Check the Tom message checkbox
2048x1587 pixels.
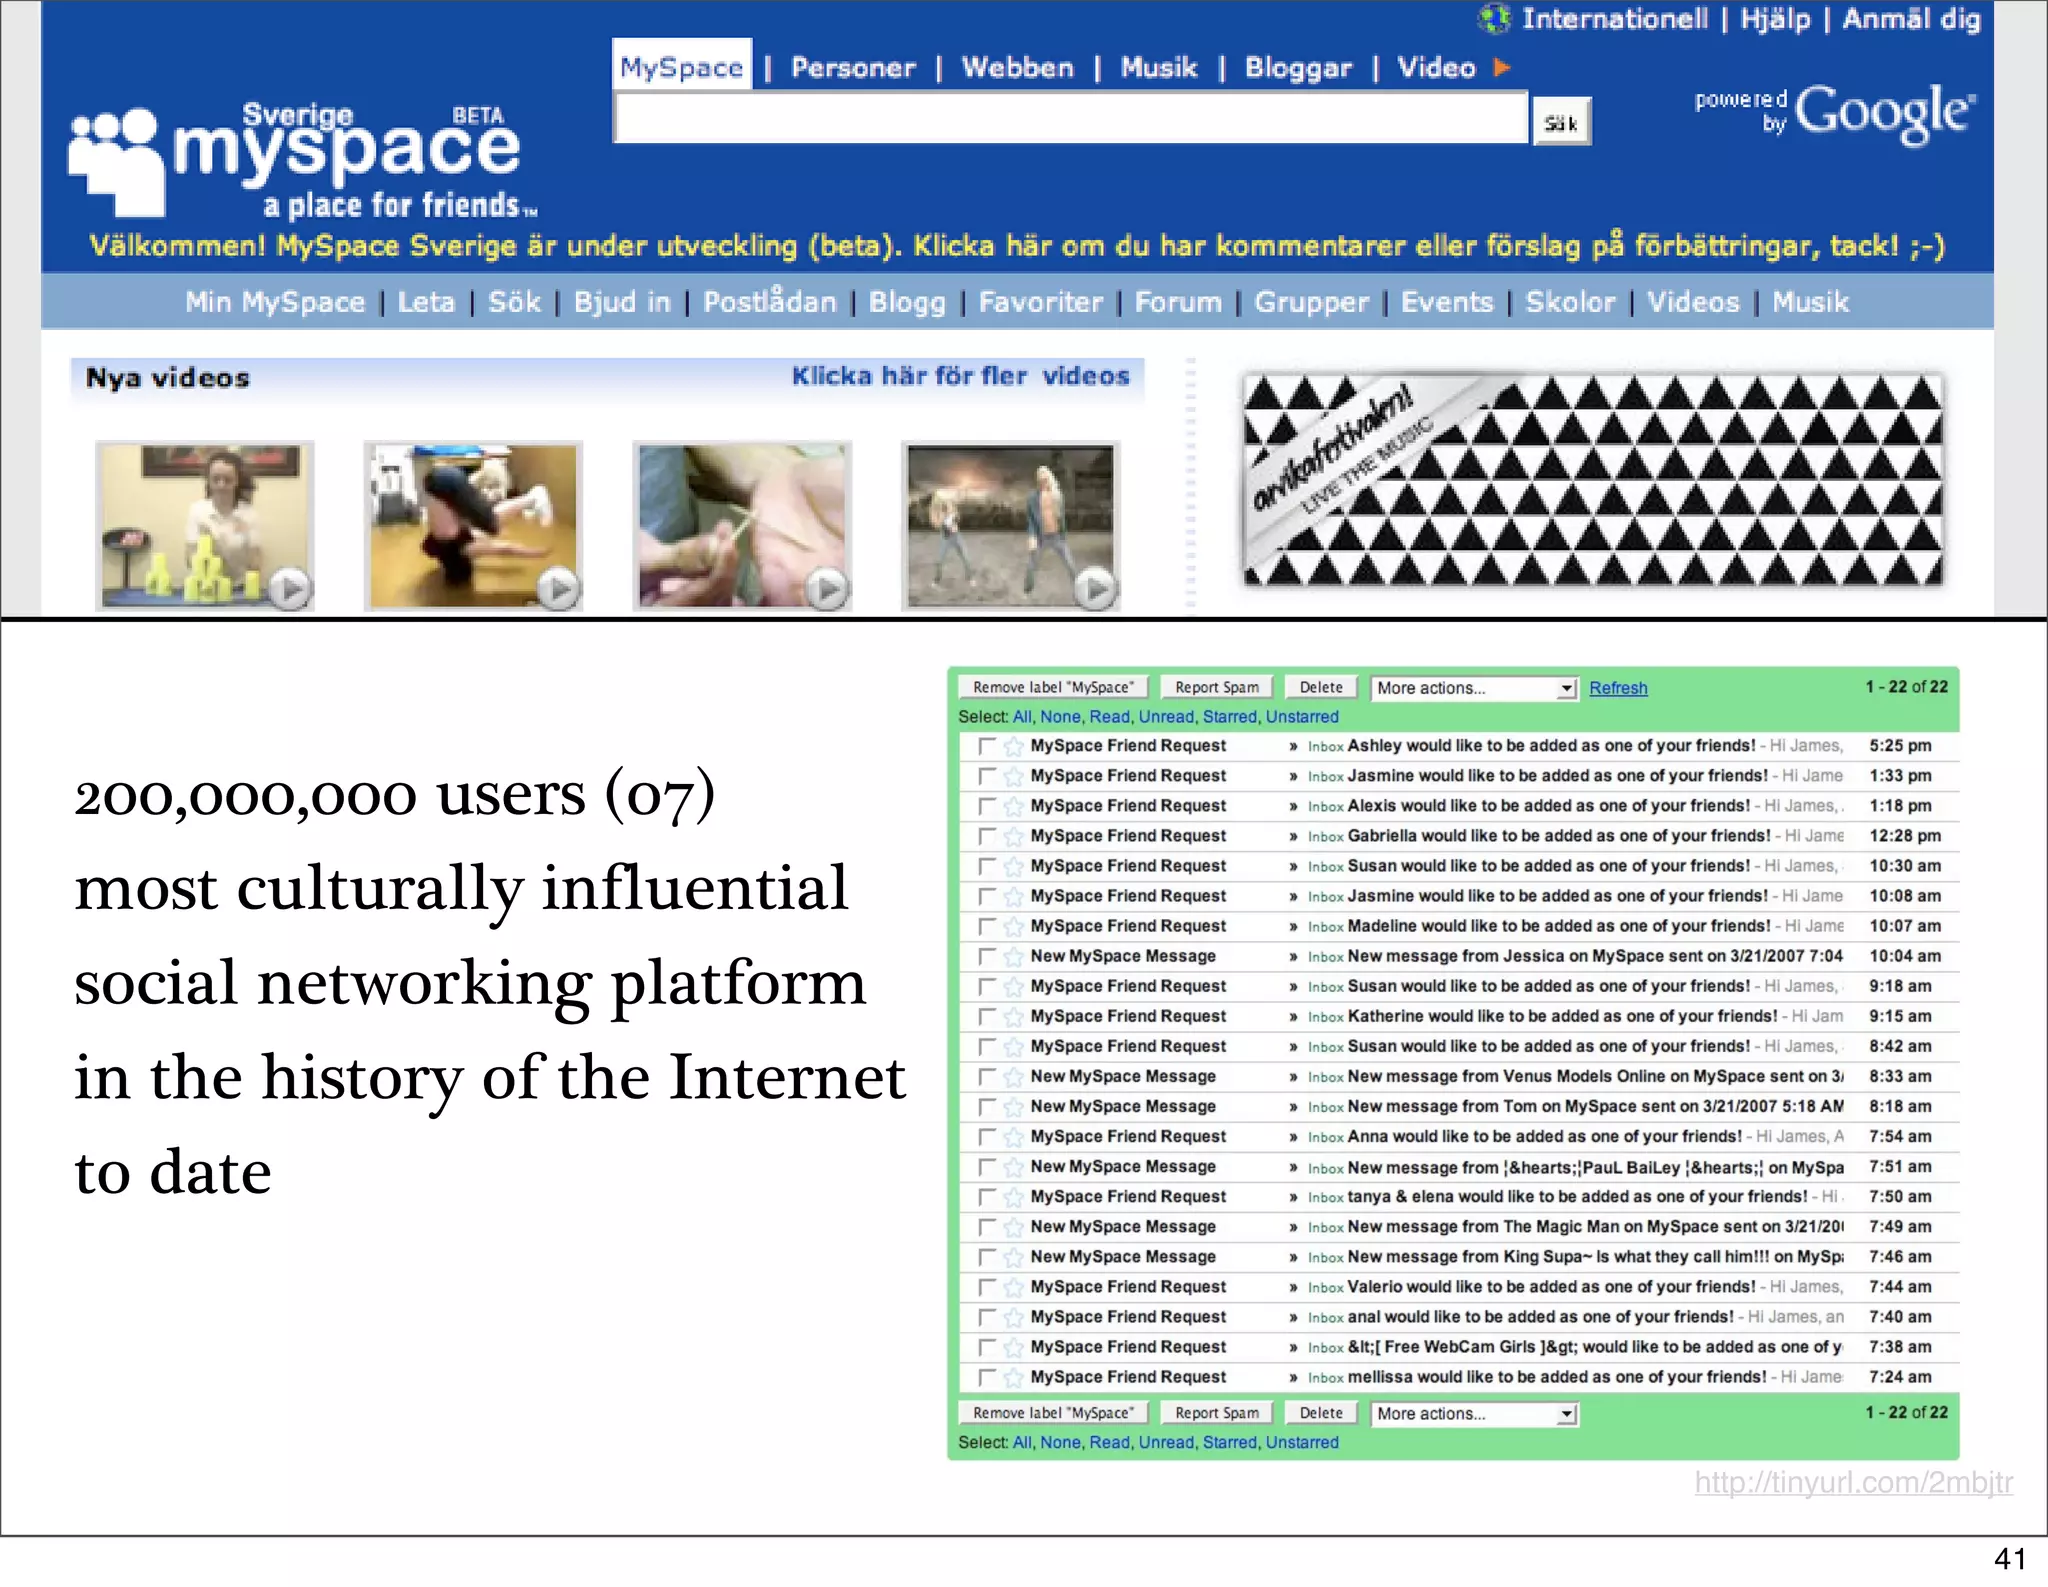pyautogui.click(x=987, y=1107)
